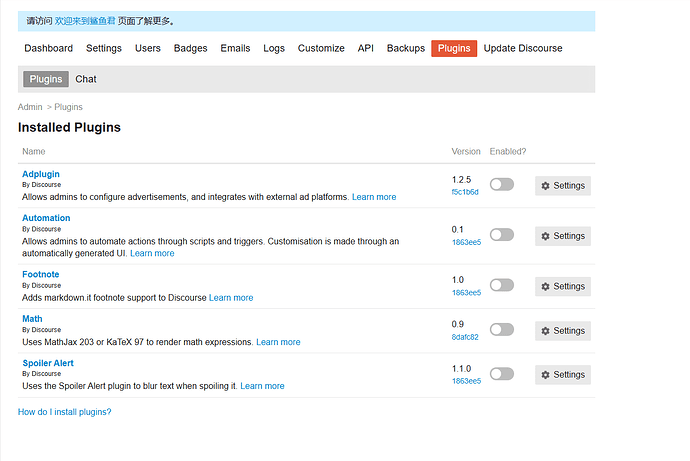Toggle the Adplugin enabled switch

[x=502, y=184]
